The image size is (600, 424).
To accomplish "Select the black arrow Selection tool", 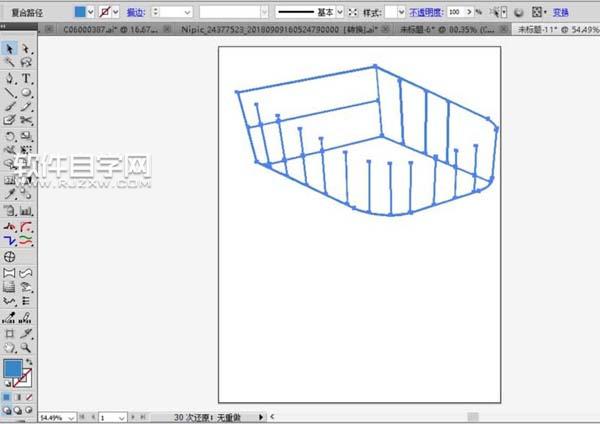I will [9, 48].
